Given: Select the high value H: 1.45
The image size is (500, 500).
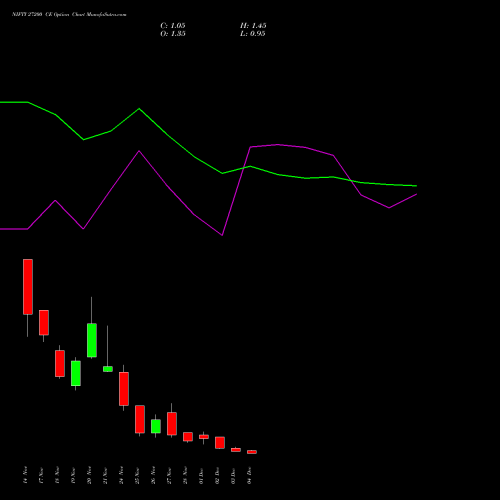Looking at the screenshot, I should pyautogui.click(x=253, y=26).
